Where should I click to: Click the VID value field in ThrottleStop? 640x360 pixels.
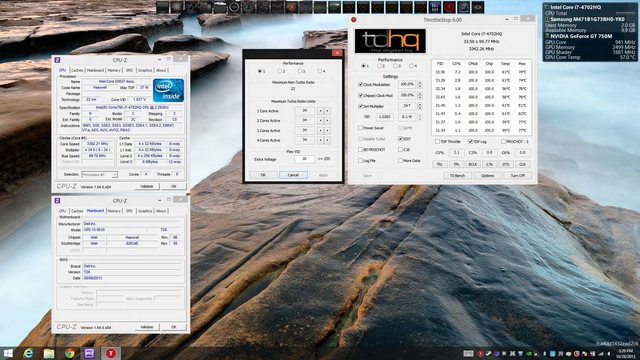[x=384, y=117]
